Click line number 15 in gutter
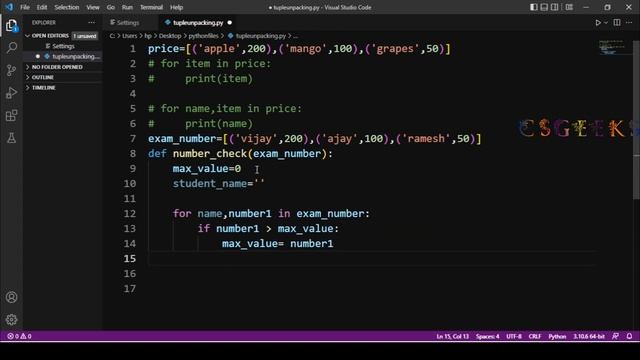The image size is (640, 360). click(130, 258)
